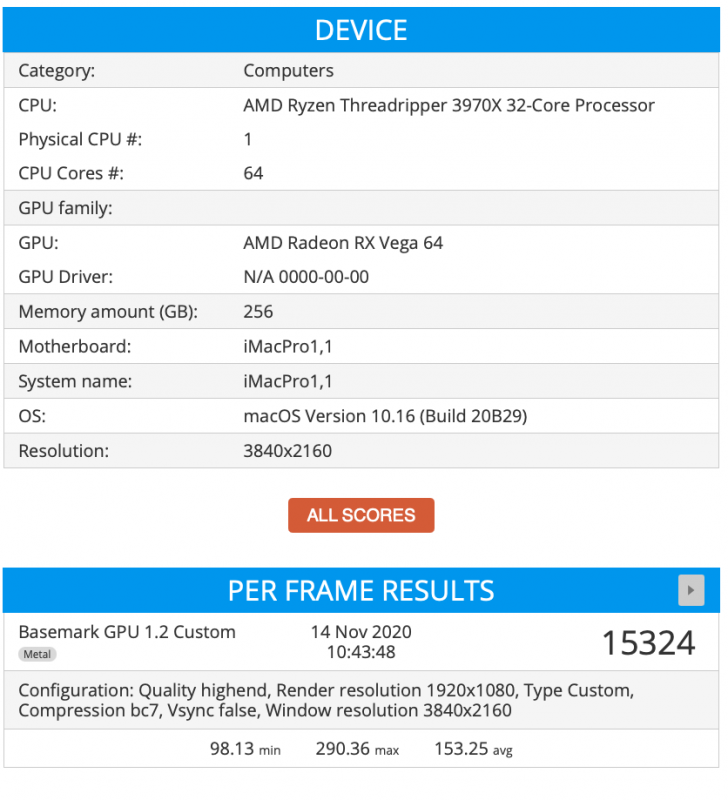Click the GPU family label
The width and height of the screenshot is (728, 800).
coord(65,208)
